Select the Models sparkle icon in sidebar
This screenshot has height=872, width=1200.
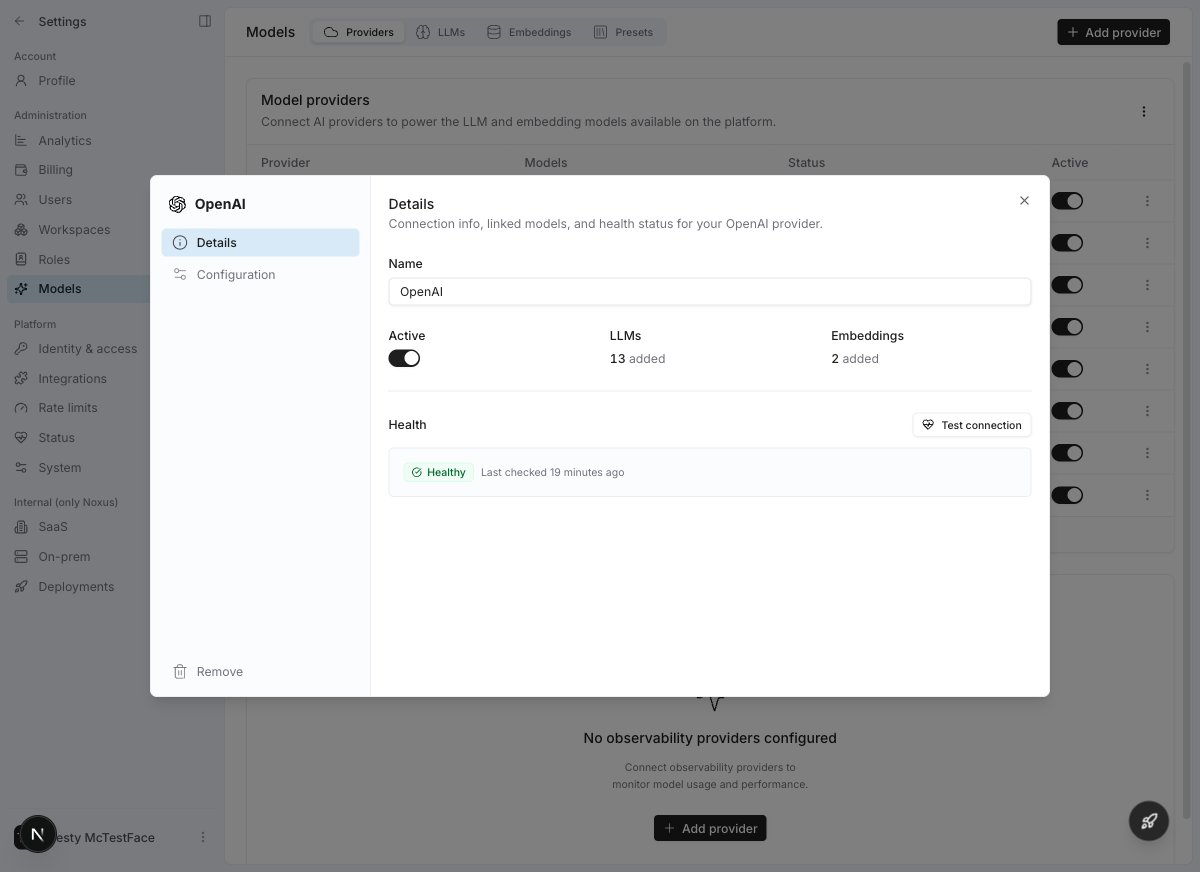pos(21,289)
